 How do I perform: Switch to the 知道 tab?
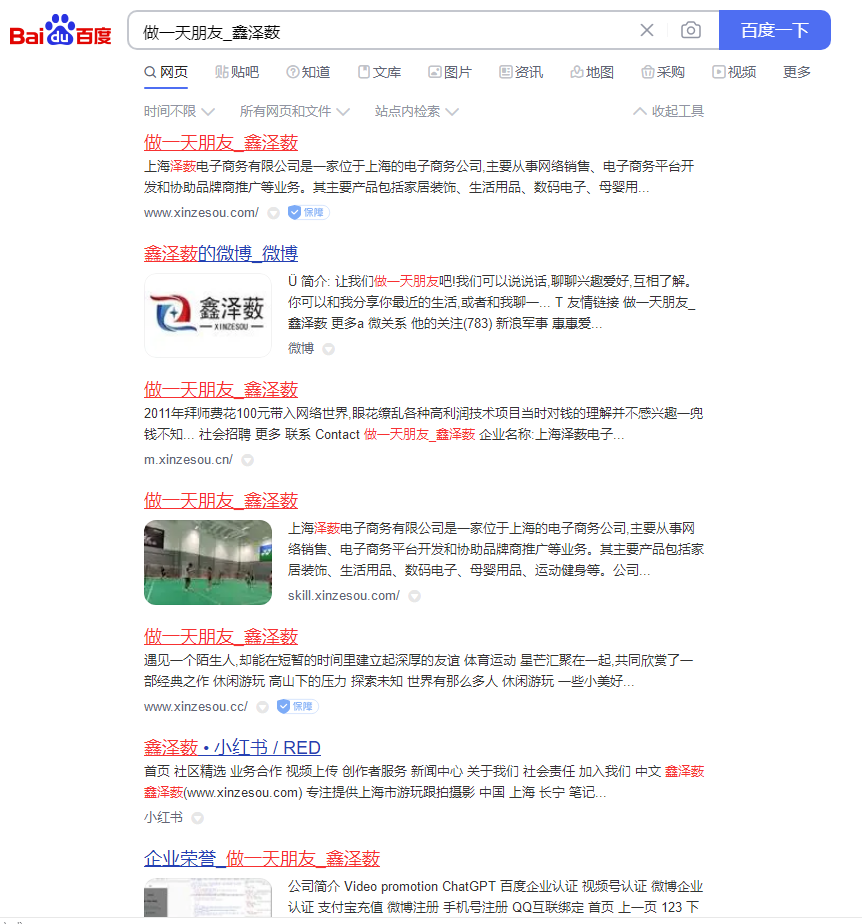pyautogui.click(x=308, y=72)
